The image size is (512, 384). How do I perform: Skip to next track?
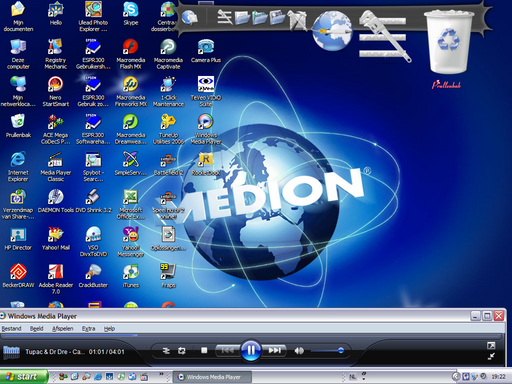click(274, 350)
